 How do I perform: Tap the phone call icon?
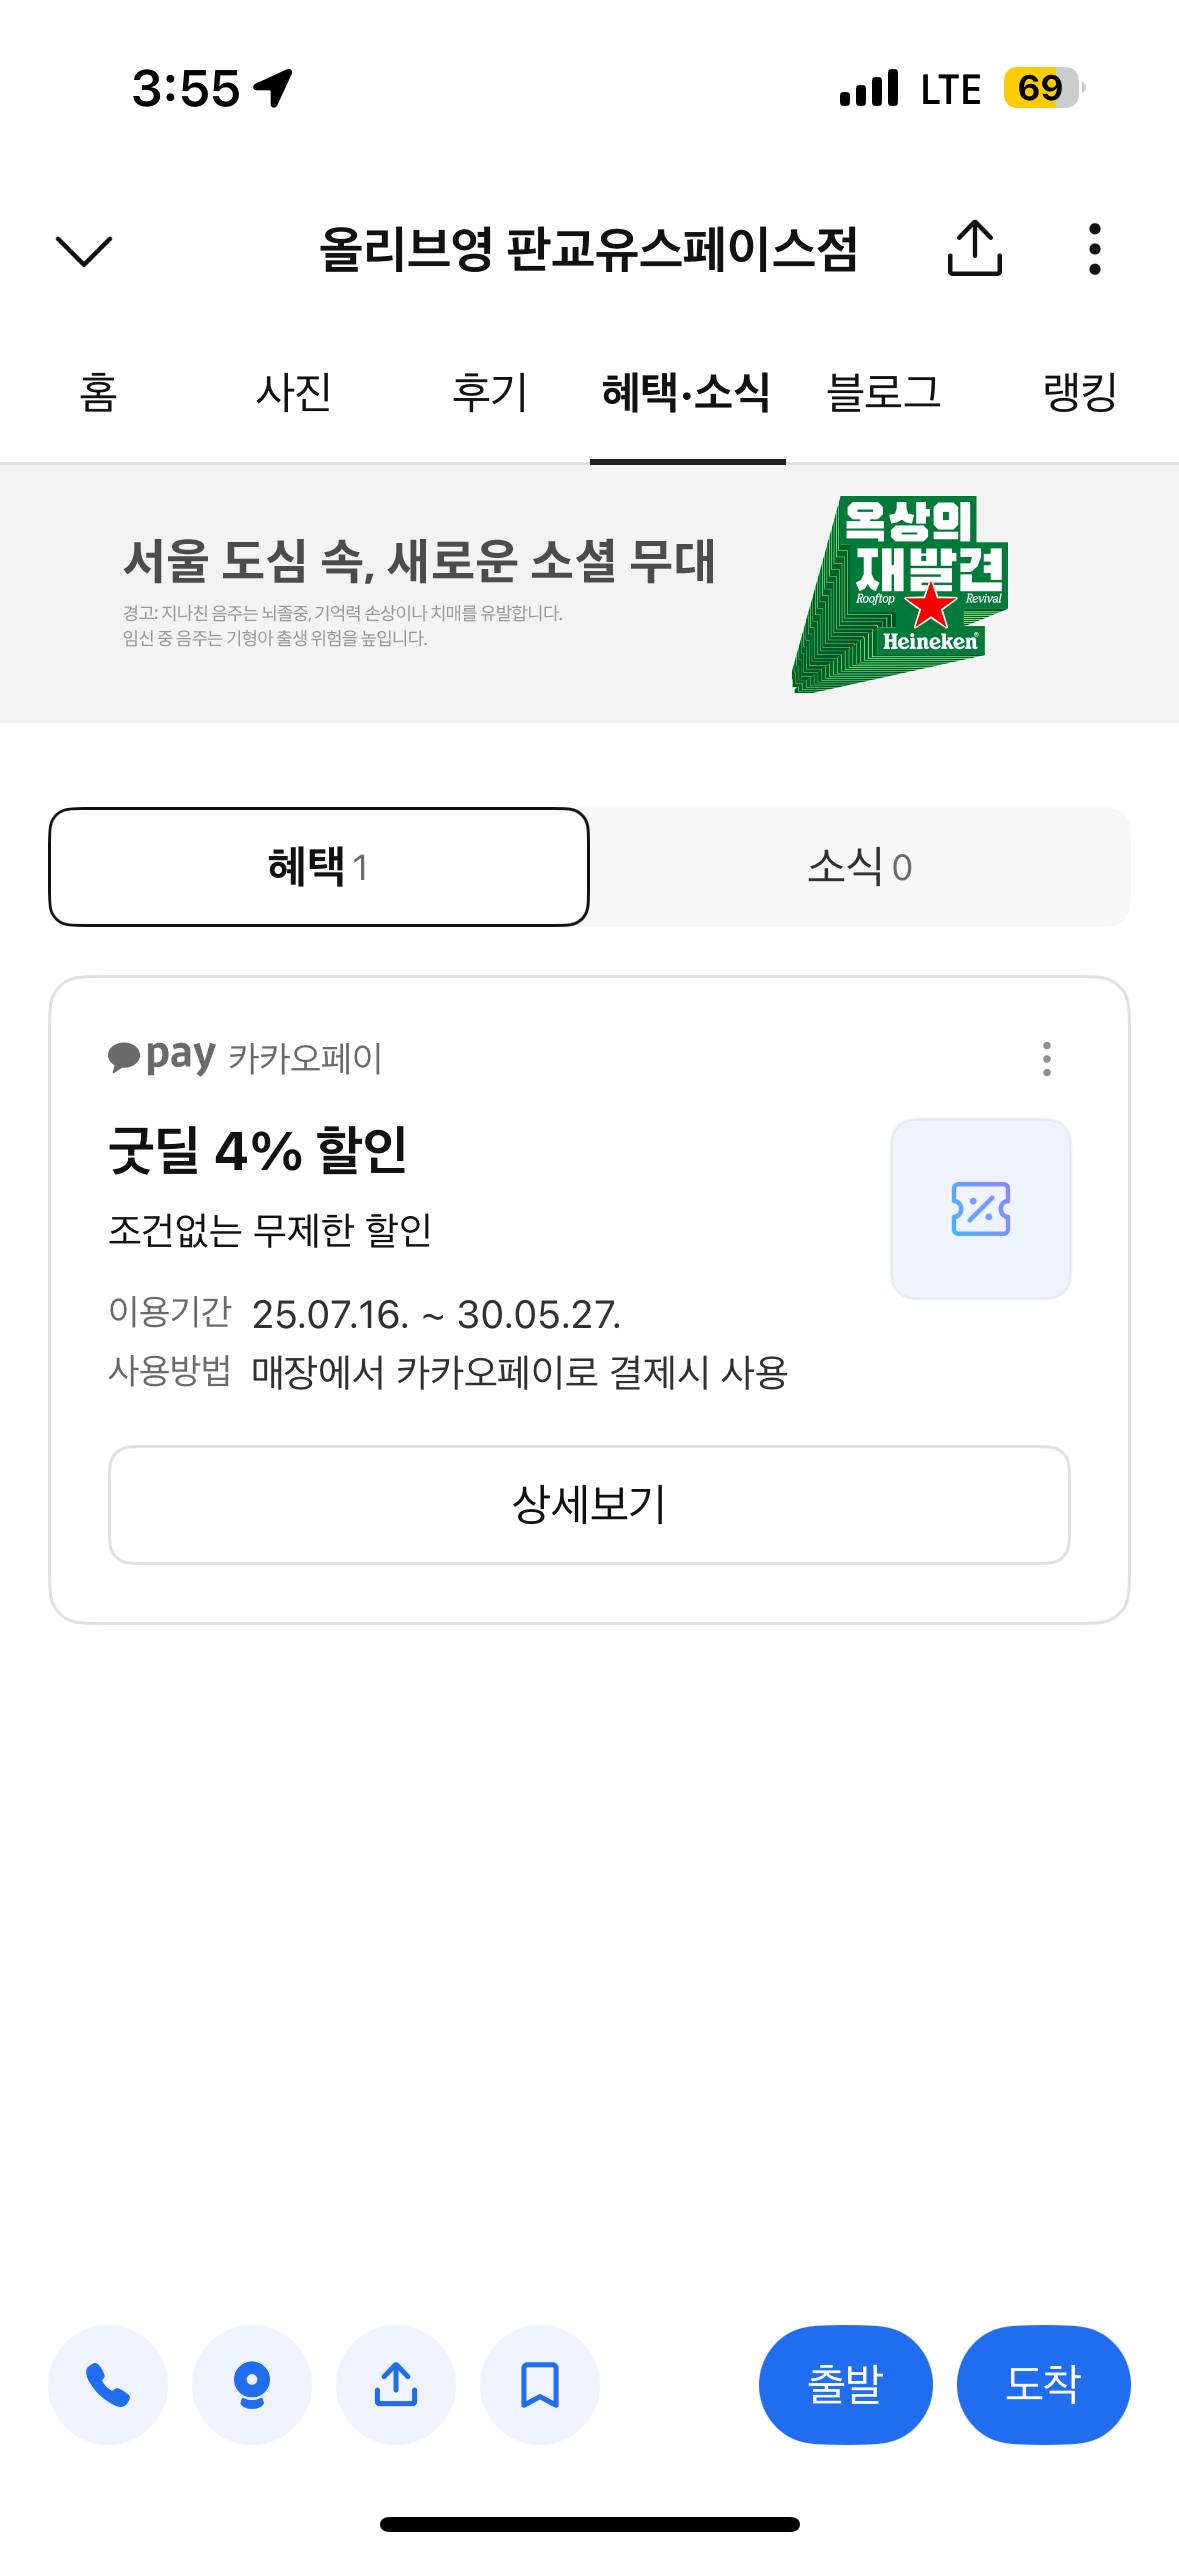pos(108,2384)
